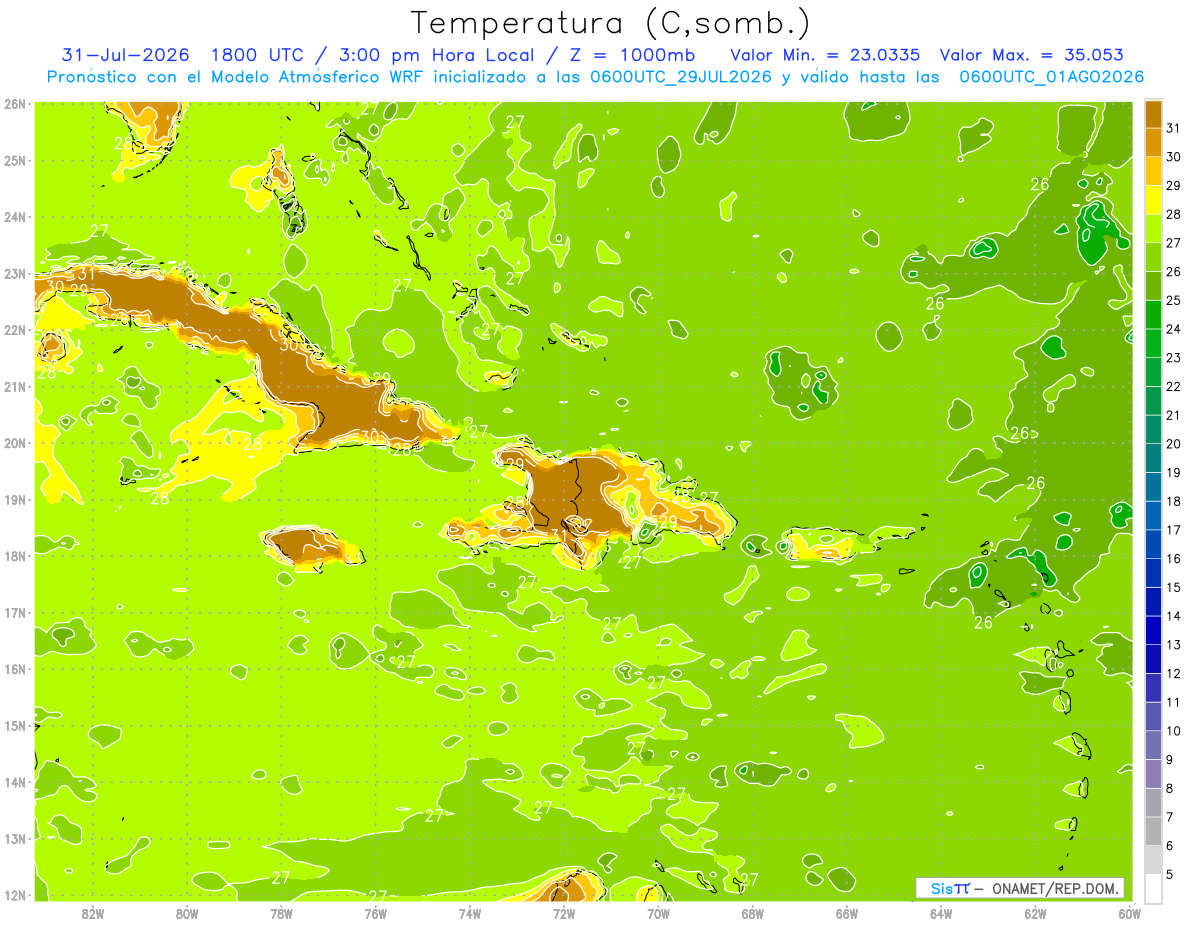Image resolution: width=1200 pixels, height=927 pixels.
Task: Select "Valor Min. = 23.0335" text
Action: tap(825, 55)
